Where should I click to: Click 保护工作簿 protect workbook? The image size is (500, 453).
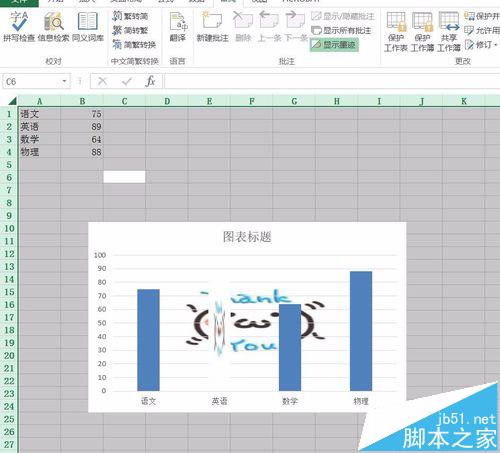pyautogui.click(x=422, y=32)
